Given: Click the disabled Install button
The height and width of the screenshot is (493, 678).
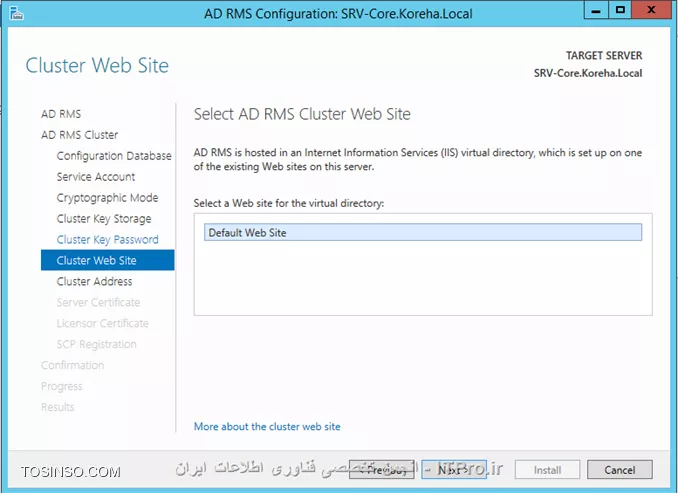Looking at the screenshot, I should pyautogui.click(x=547, y=470).
